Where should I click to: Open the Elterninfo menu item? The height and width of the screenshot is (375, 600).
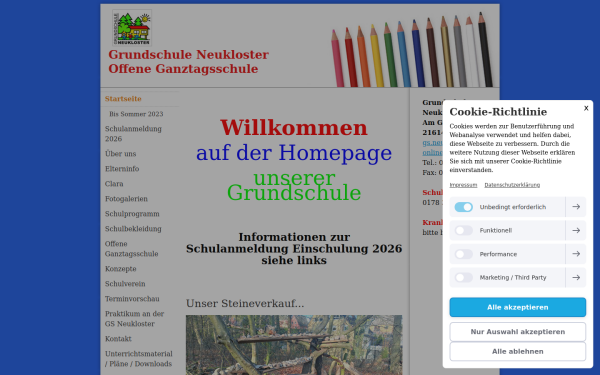pyautogui.click(x=122, y=169)
